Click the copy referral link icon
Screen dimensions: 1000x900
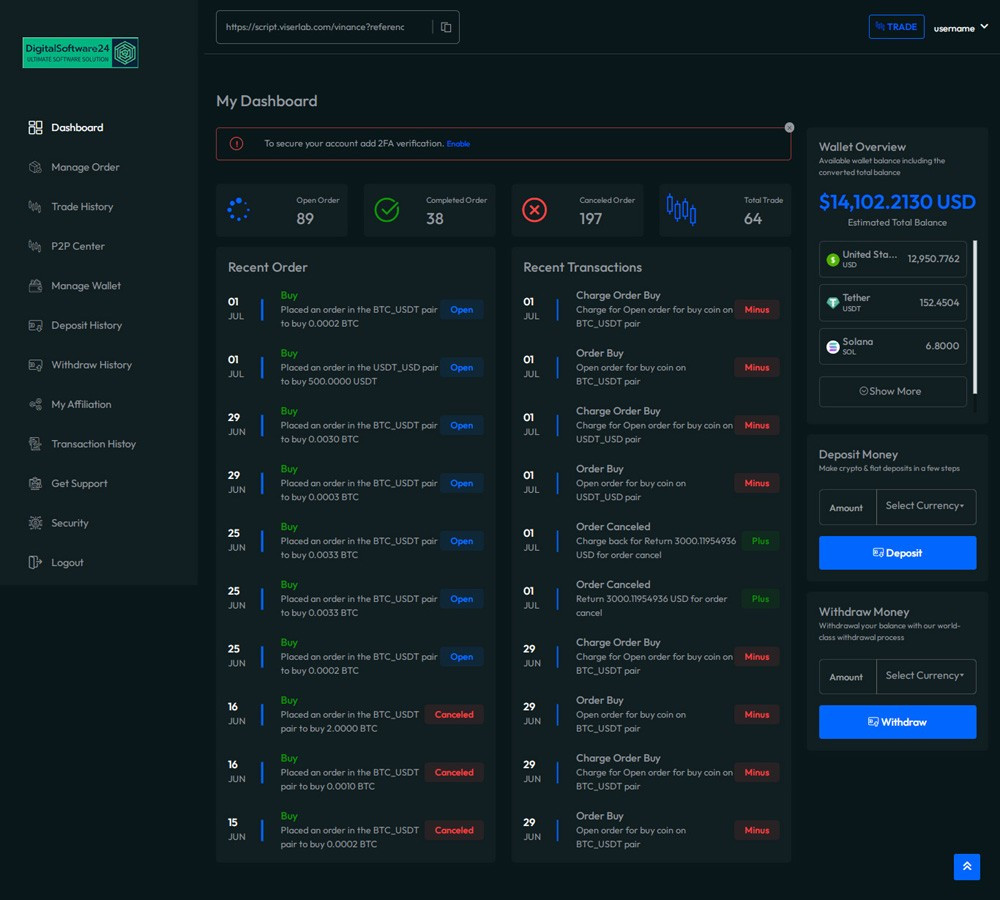click(x=446, y=27)
